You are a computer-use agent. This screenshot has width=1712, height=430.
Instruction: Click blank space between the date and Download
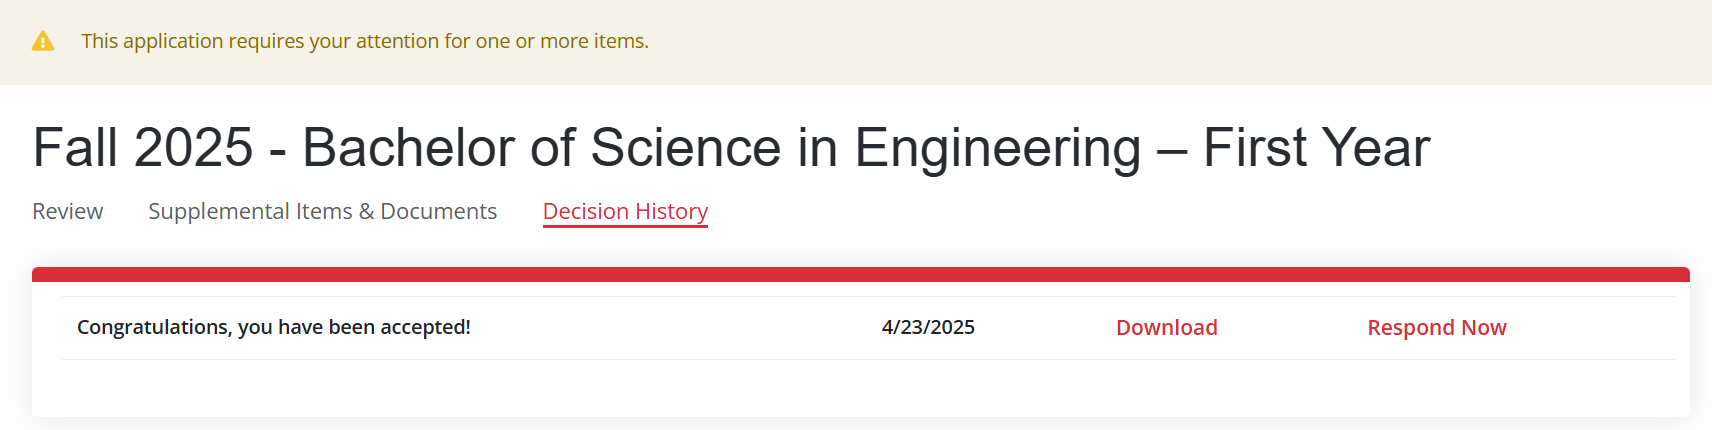click(x=1045, y=328)
